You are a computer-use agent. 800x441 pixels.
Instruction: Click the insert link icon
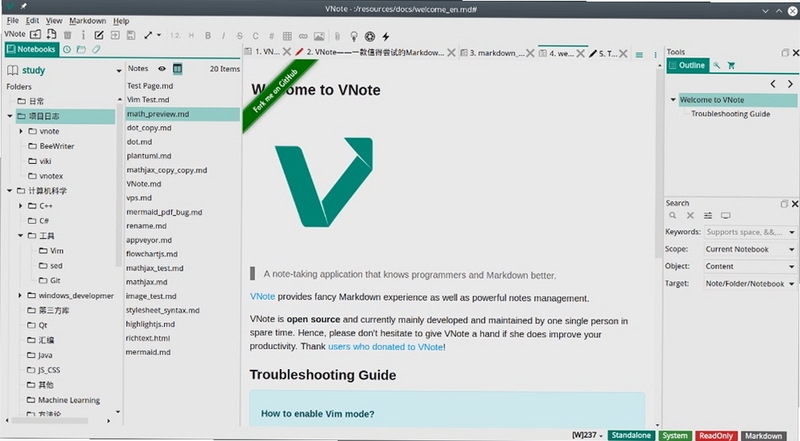pos(303,36)
